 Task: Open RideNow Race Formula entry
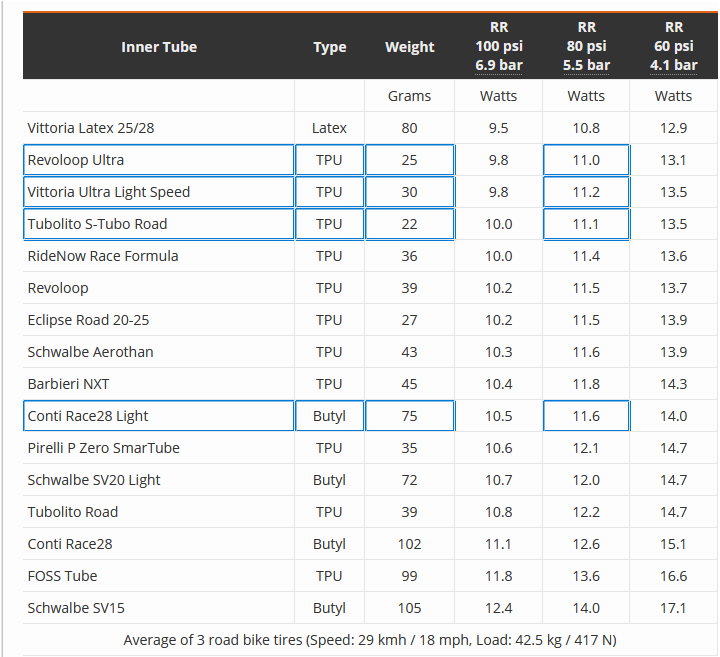[x=103, y=256]
